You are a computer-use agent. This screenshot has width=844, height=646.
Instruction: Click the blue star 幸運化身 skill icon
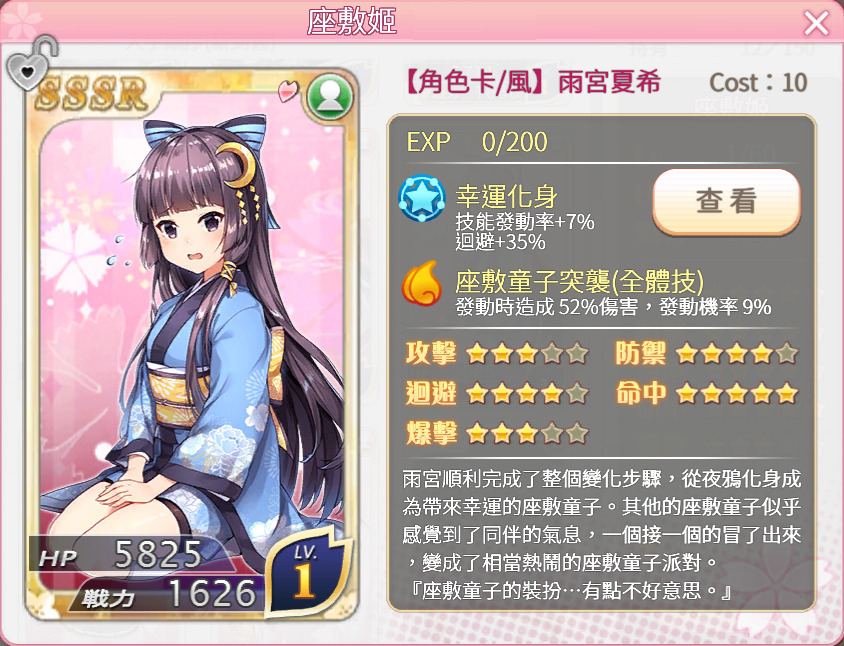click(x=421, y=198)
